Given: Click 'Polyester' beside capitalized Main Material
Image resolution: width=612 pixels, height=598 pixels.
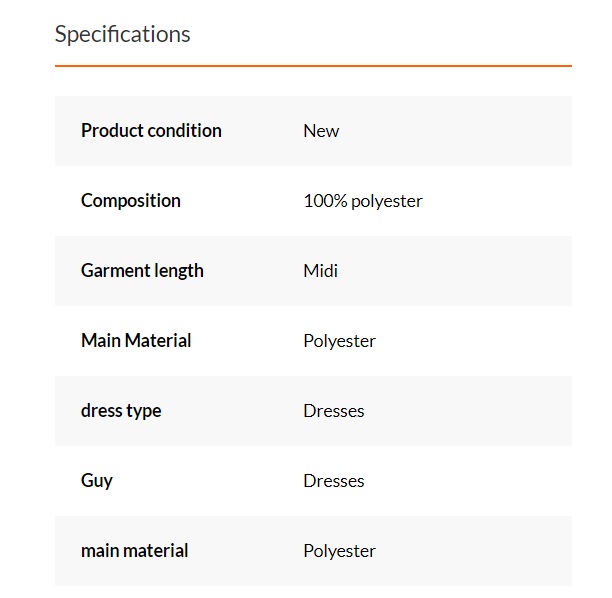Looking at the screenshot, I should pyautogui.click(x=339, y=341).
